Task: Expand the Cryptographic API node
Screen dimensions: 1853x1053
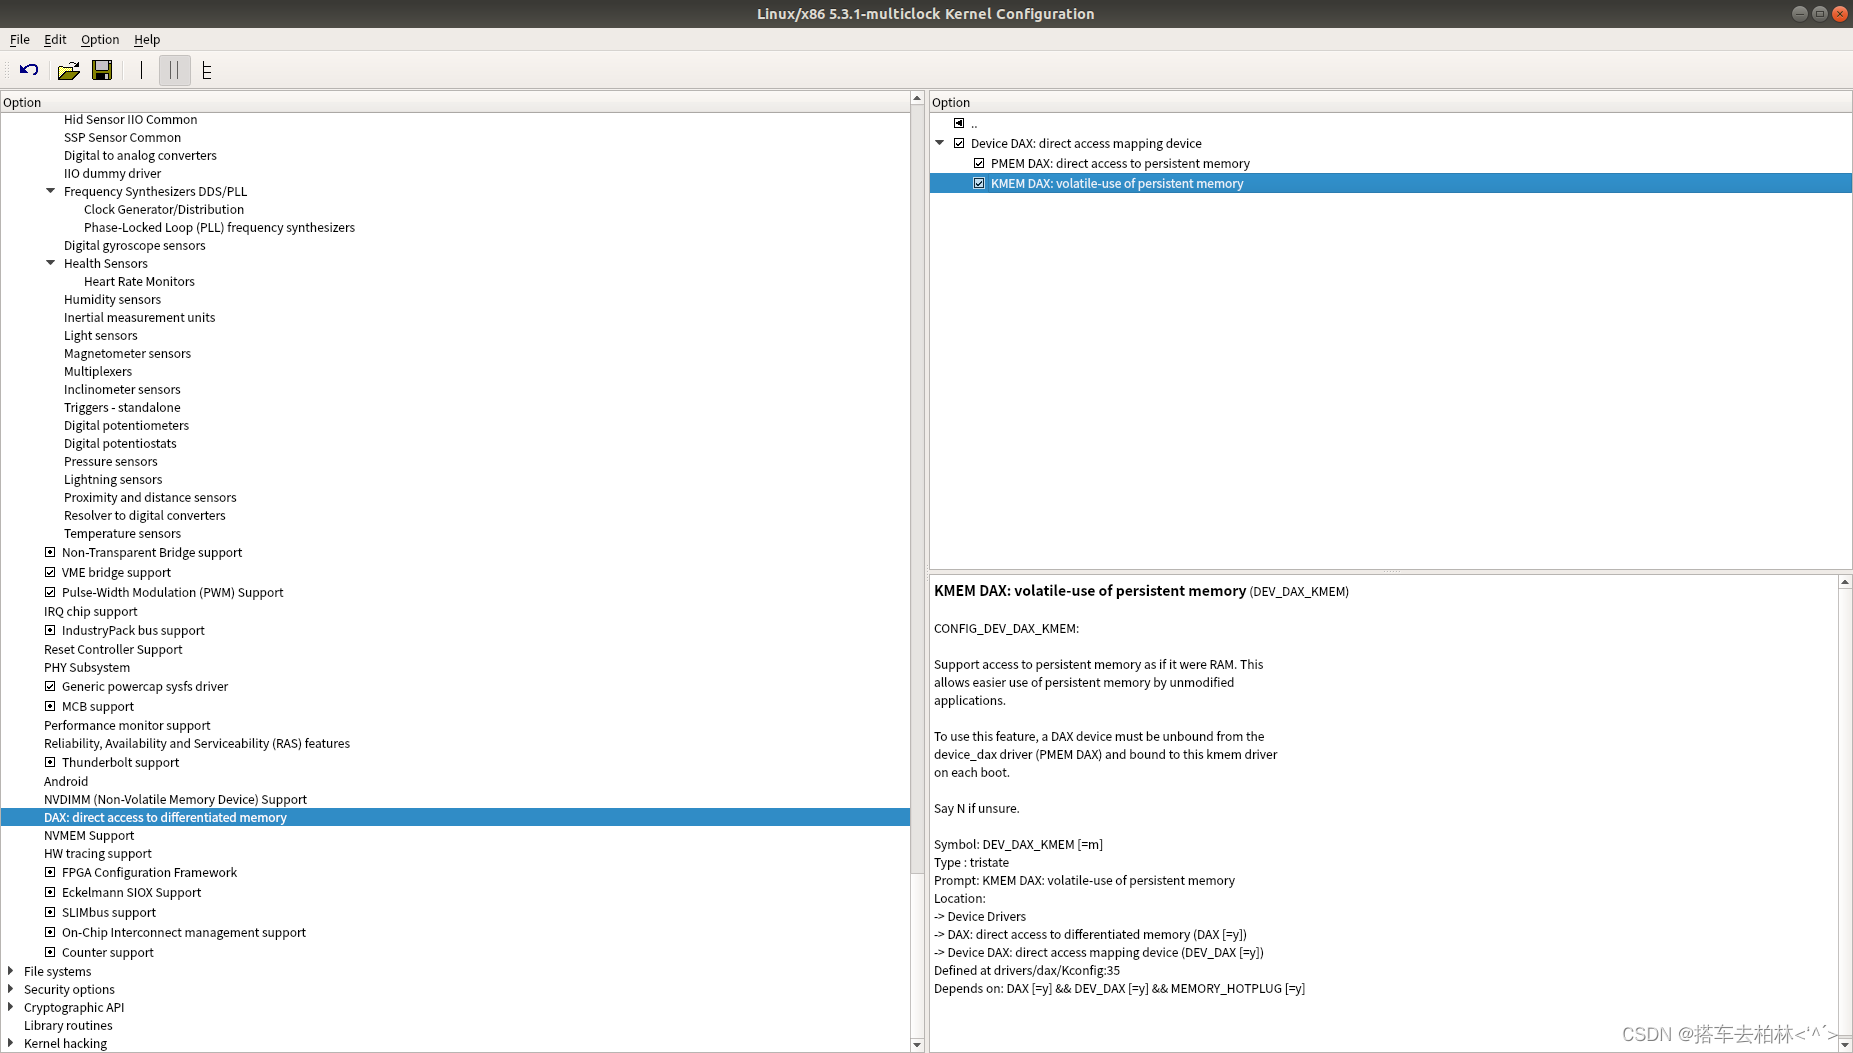Action: (10, 1007)
